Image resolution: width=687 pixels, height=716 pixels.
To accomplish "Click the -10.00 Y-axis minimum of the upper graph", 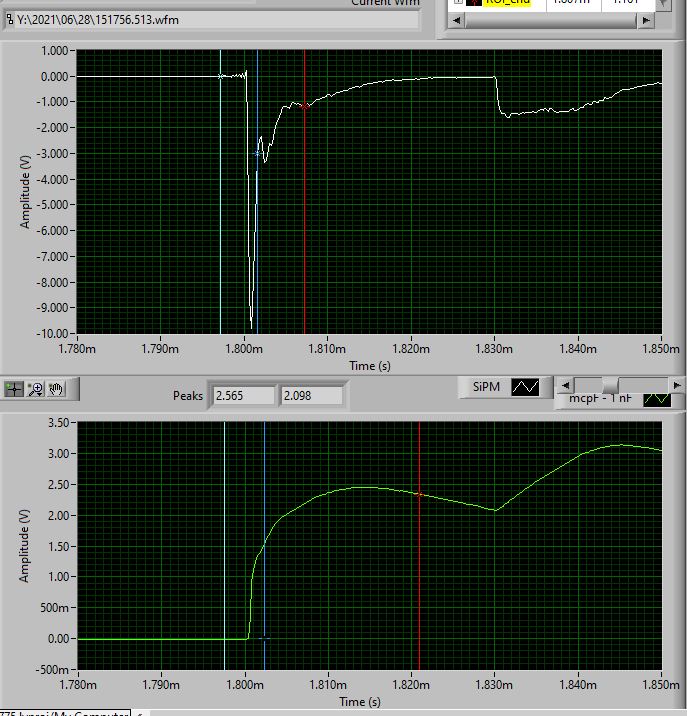I will click(x=52, y=333).
